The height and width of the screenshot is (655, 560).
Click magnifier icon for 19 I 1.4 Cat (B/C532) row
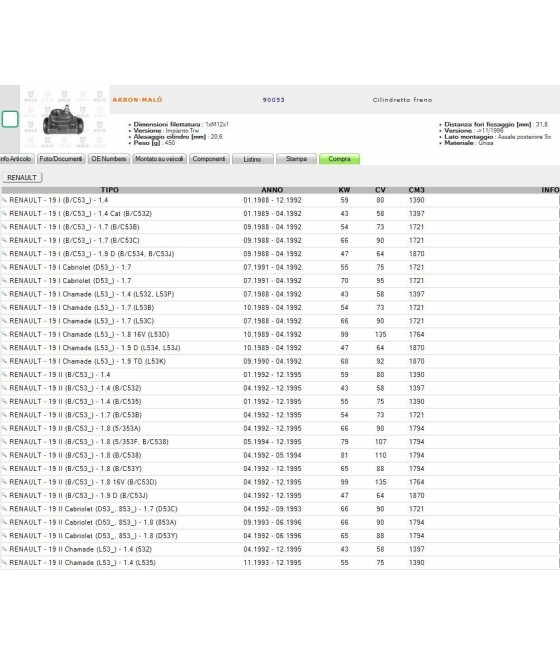click(4, 213)
